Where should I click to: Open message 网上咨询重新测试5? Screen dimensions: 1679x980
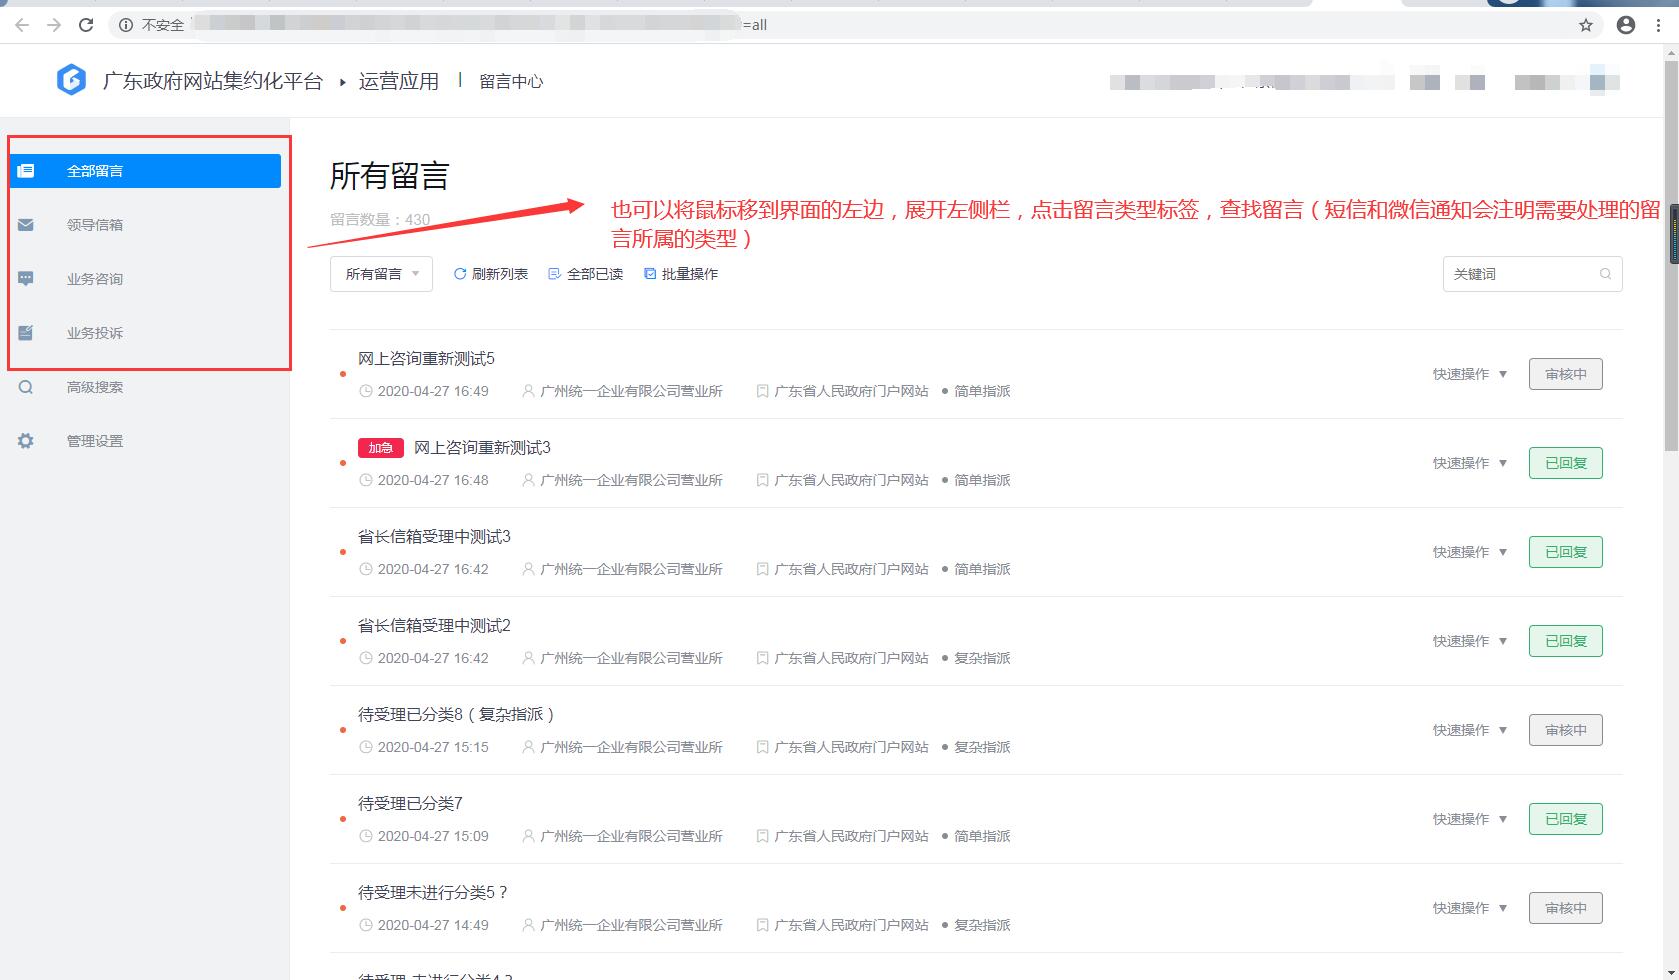426,359
